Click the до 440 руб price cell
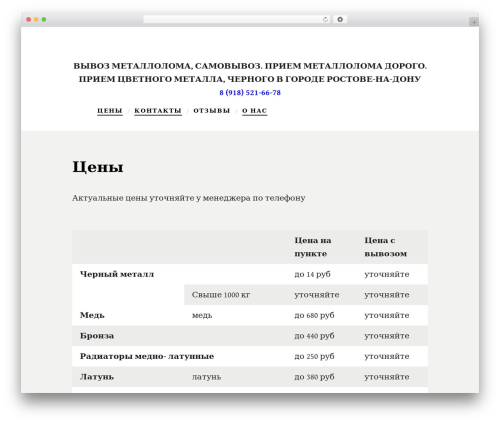 click(314, 336)
